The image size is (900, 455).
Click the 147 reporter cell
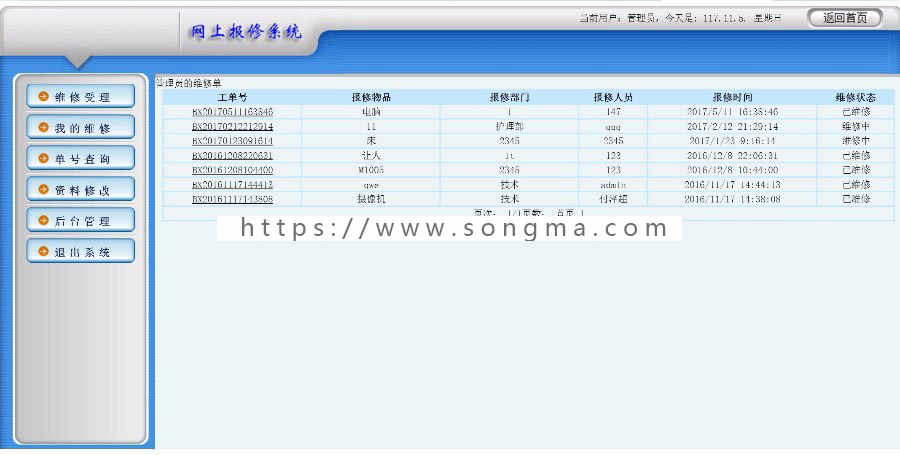pyautogui.click(x=613, y=112)
